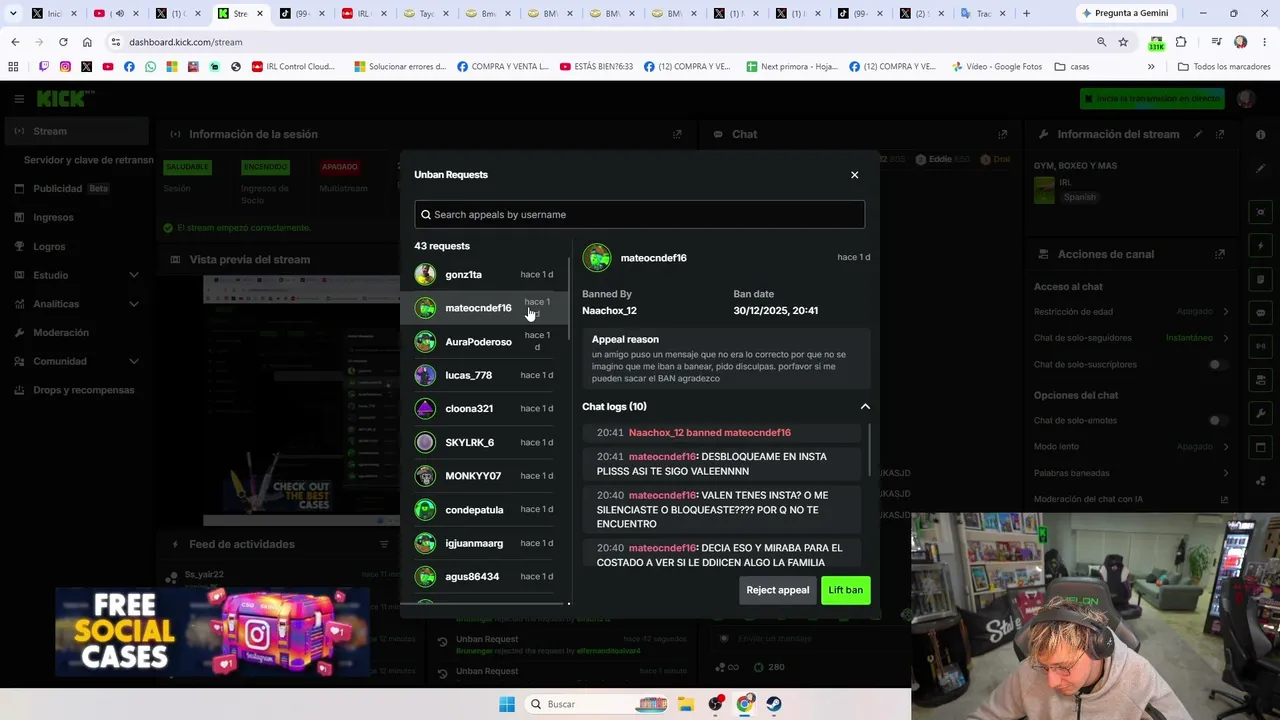Click the Naachox_12 moderator name

(609, 310)
